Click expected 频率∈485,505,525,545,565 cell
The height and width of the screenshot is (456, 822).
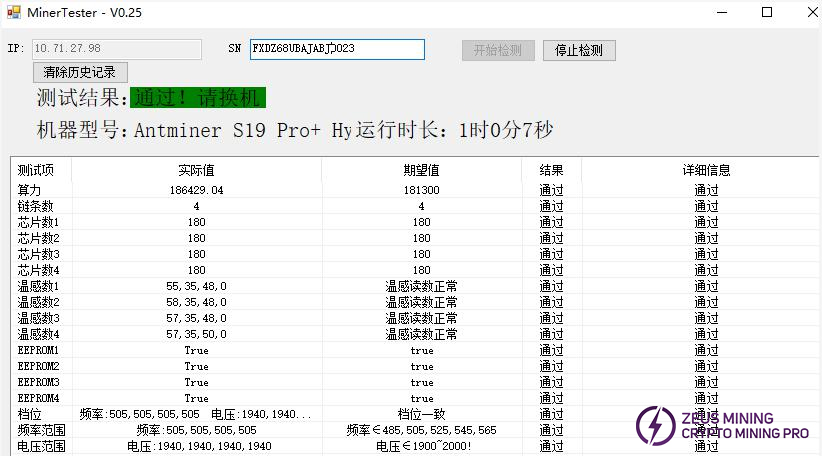pyautogui.click(x=421, y=430)
